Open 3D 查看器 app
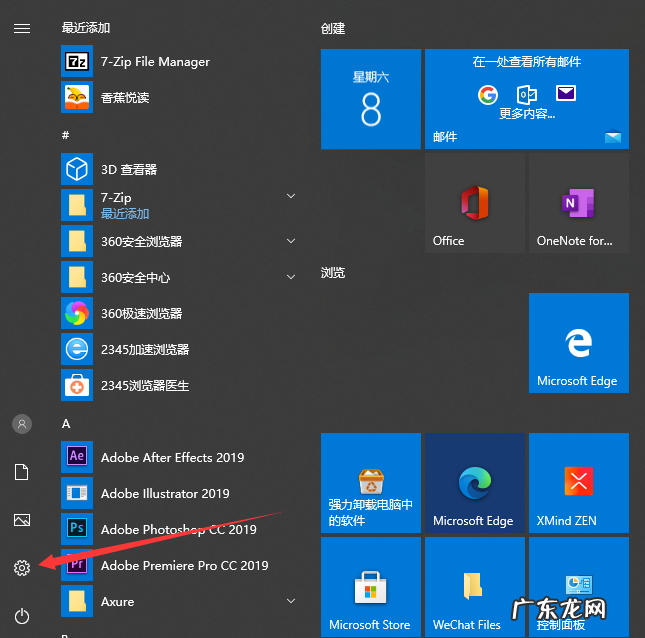Screen dimensions: 645x638 coord(179,169)
